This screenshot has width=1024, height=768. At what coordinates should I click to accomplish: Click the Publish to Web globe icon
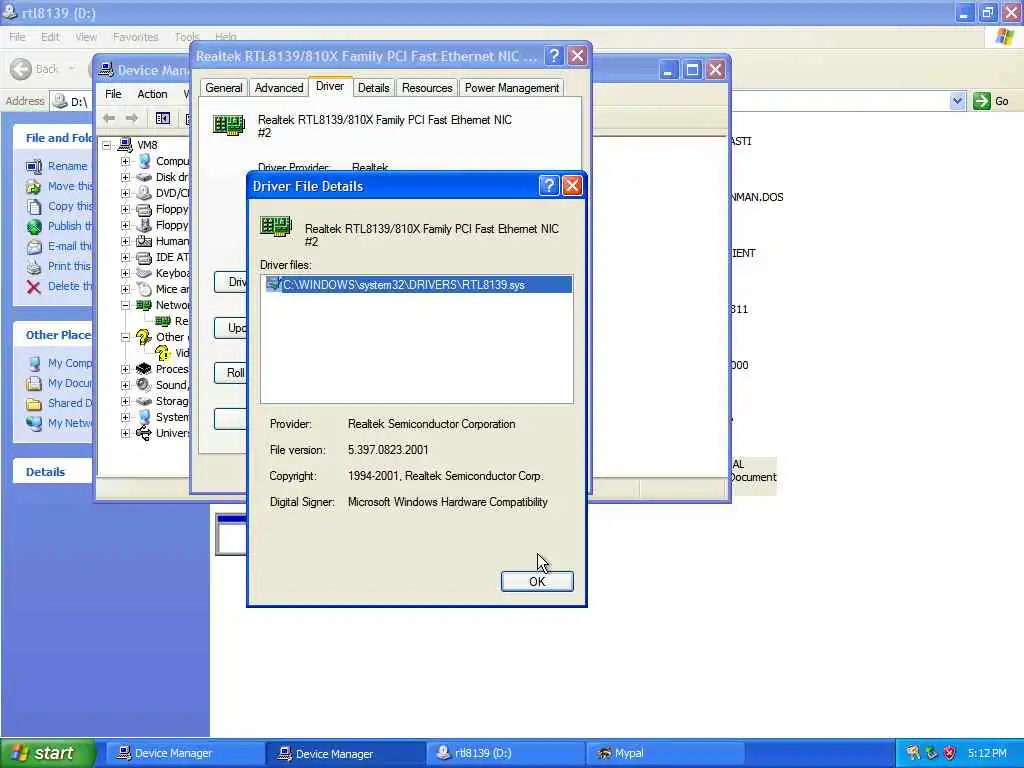(34, 227)
